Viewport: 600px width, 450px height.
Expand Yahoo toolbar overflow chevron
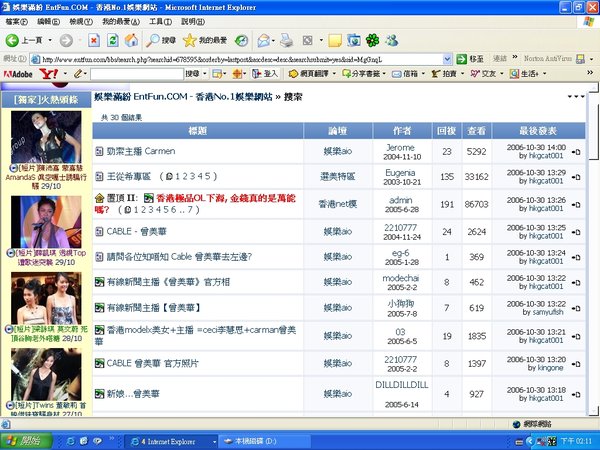(590, 72)
